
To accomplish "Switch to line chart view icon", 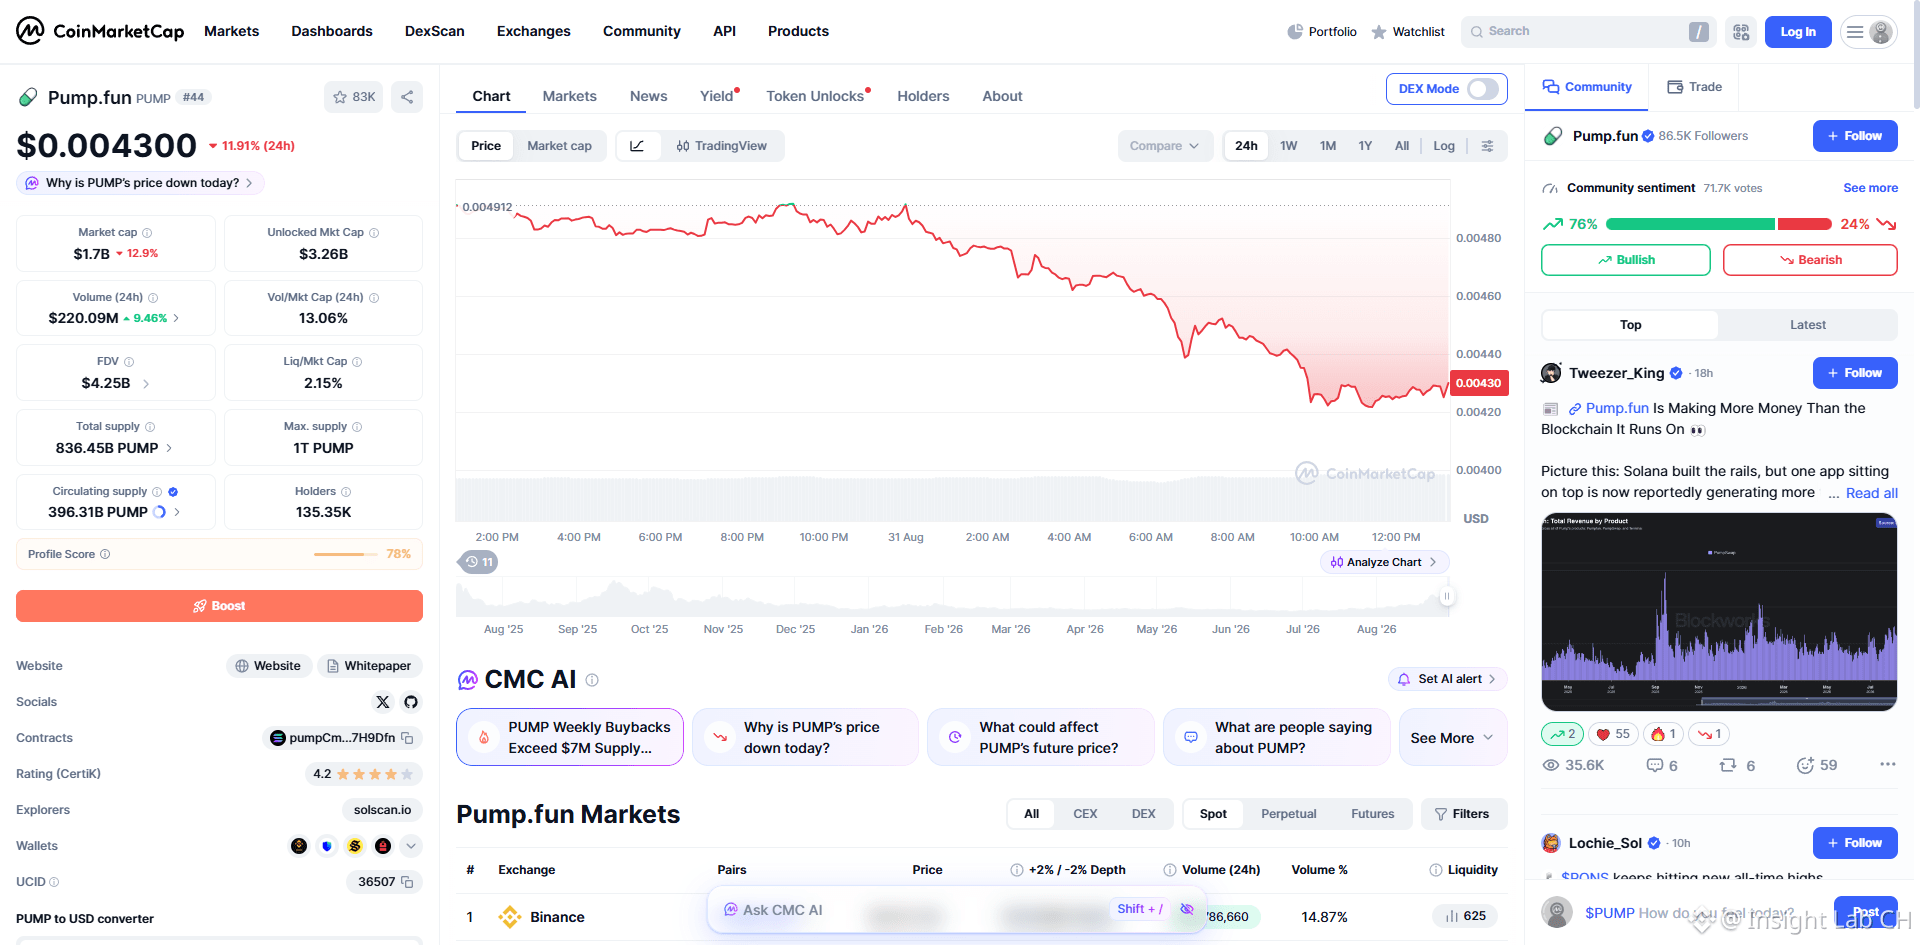I will click(x=637, y=146).
